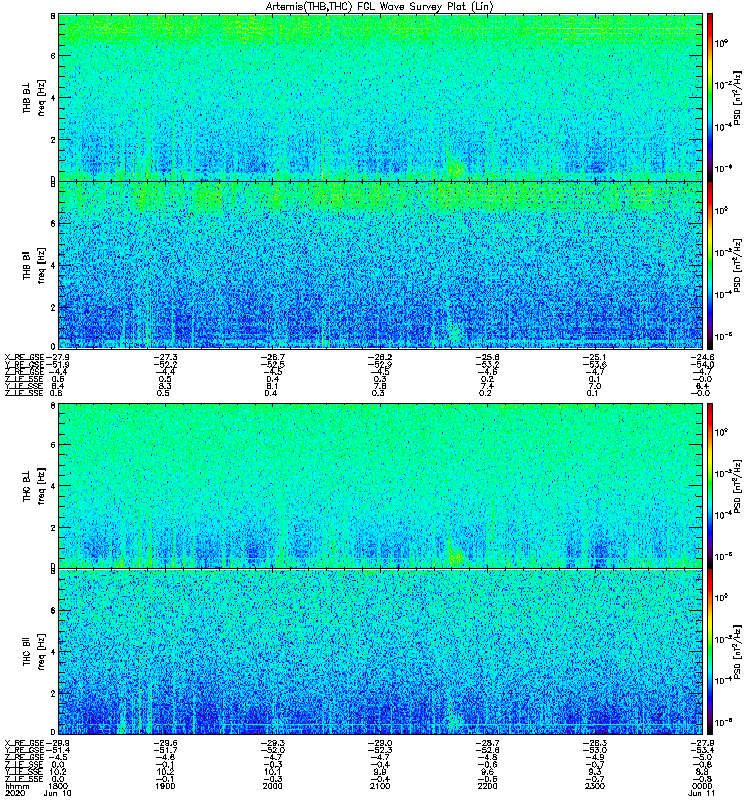Click the 2020 year label
This screenshot has height=800, width=750.
(14, 793)
